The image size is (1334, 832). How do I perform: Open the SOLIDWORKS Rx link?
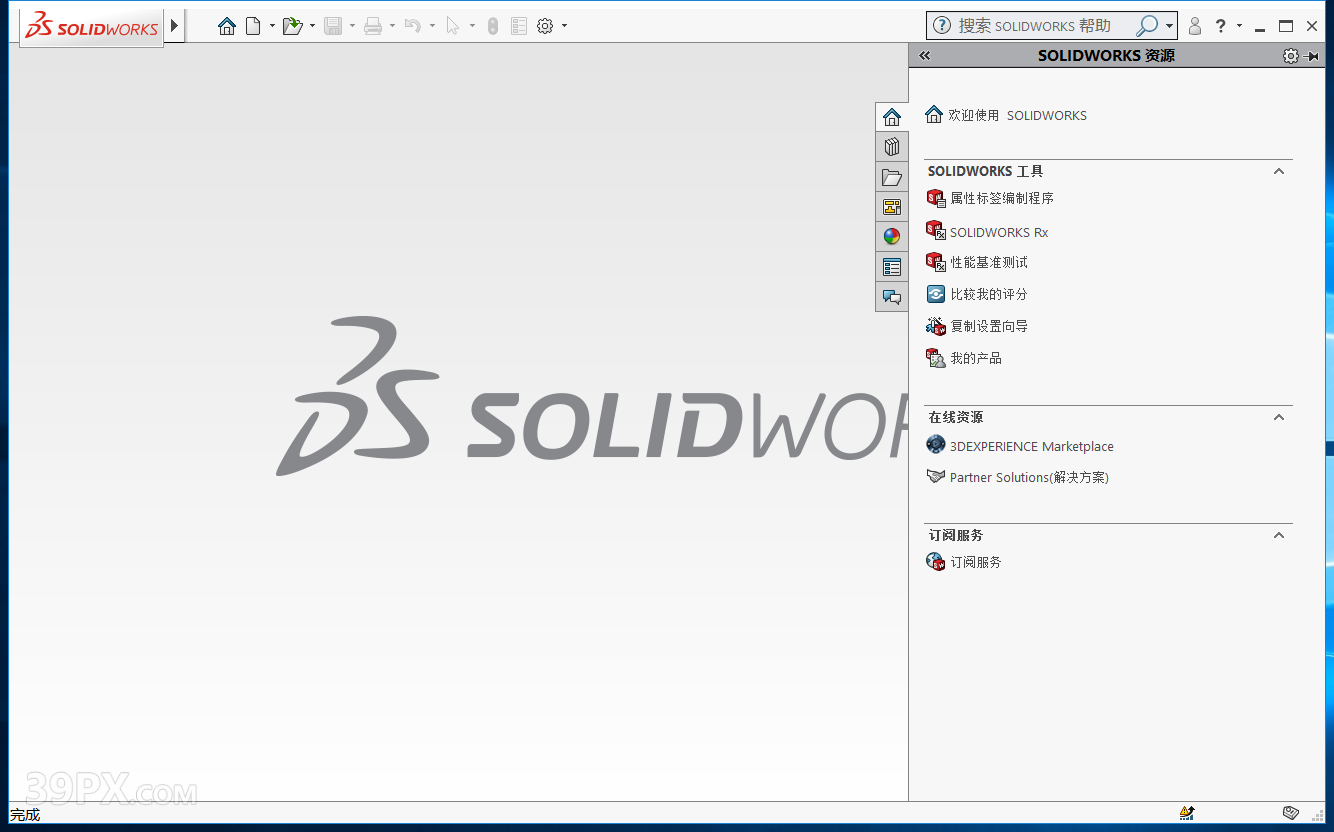pyautogui.click(x=998, y=232)
